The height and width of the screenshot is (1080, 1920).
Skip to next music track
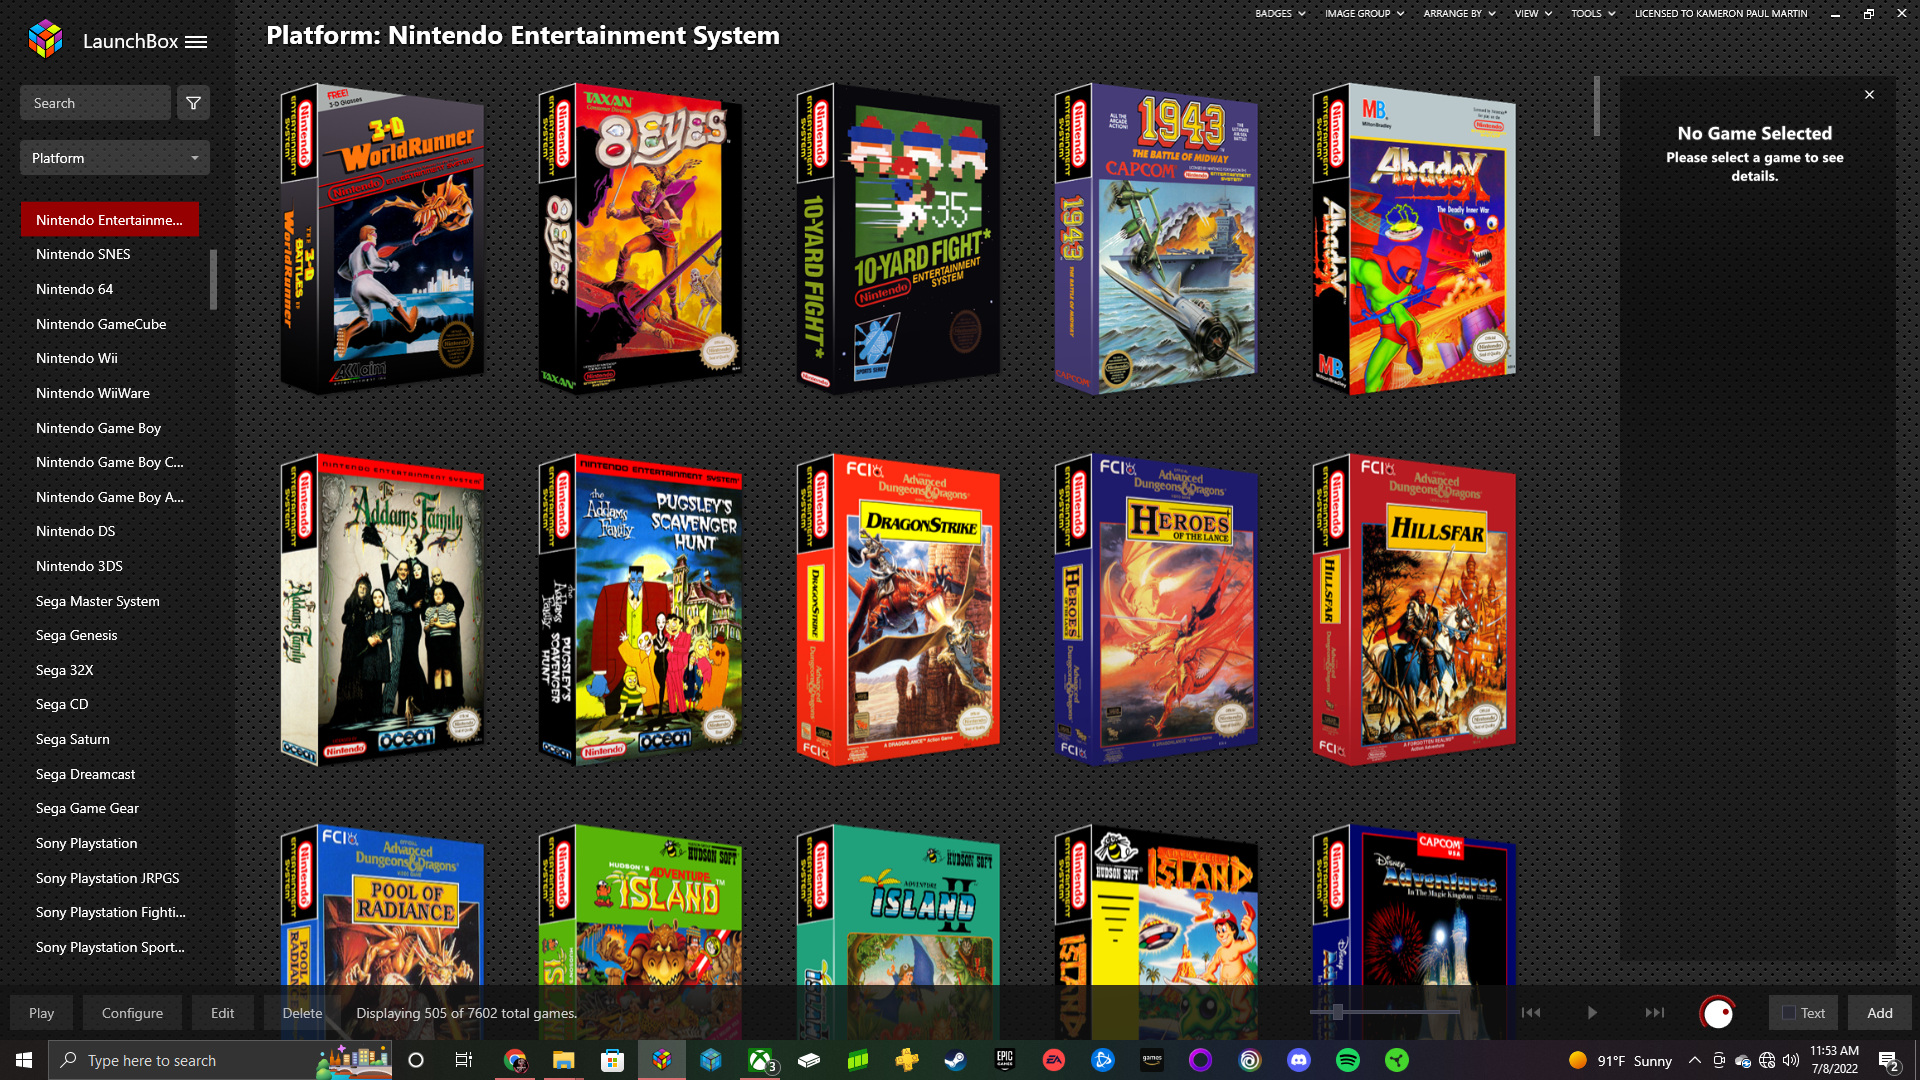tap(1655, 1013)
